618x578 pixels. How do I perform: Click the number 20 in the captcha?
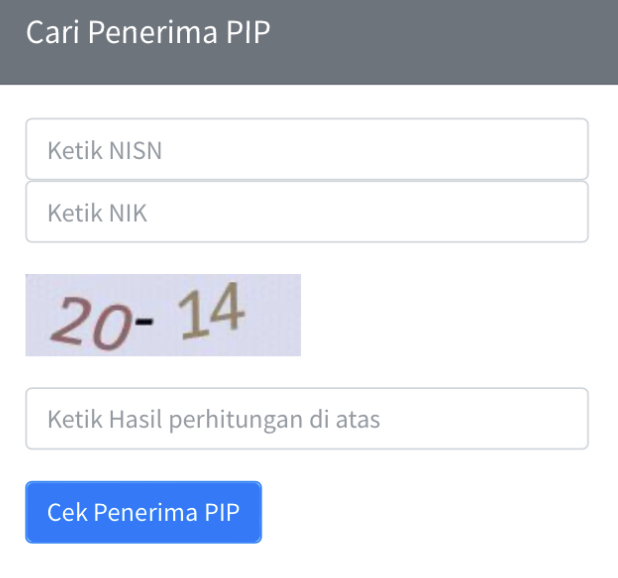click(x=91, y=323)
